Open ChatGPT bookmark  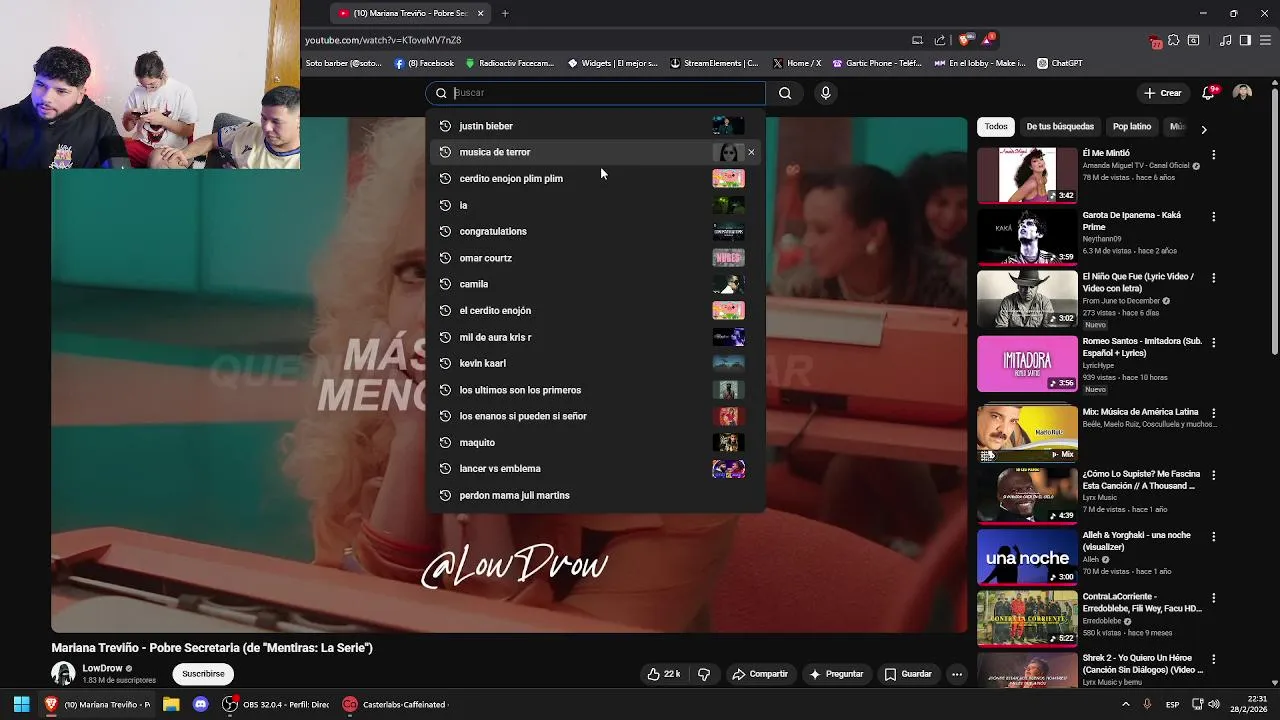pyautogui.click(x=1059, y=63)
